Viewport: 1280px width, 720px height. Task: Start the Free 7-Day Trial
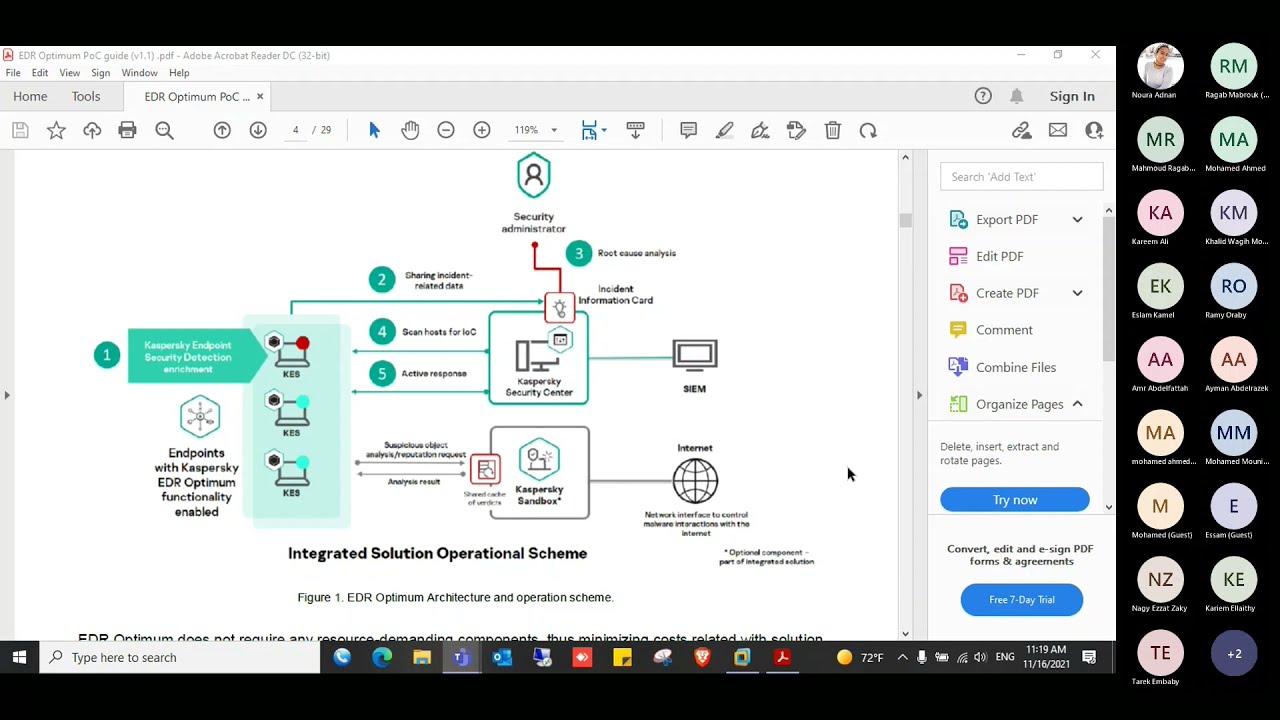(x=1021, y=600)
